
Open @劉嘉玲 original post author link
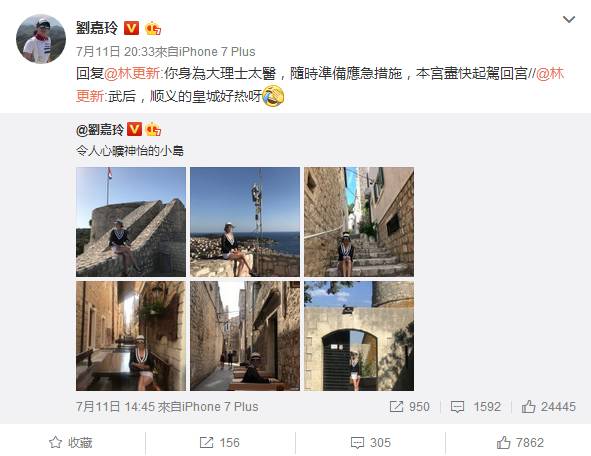point(100,130)
